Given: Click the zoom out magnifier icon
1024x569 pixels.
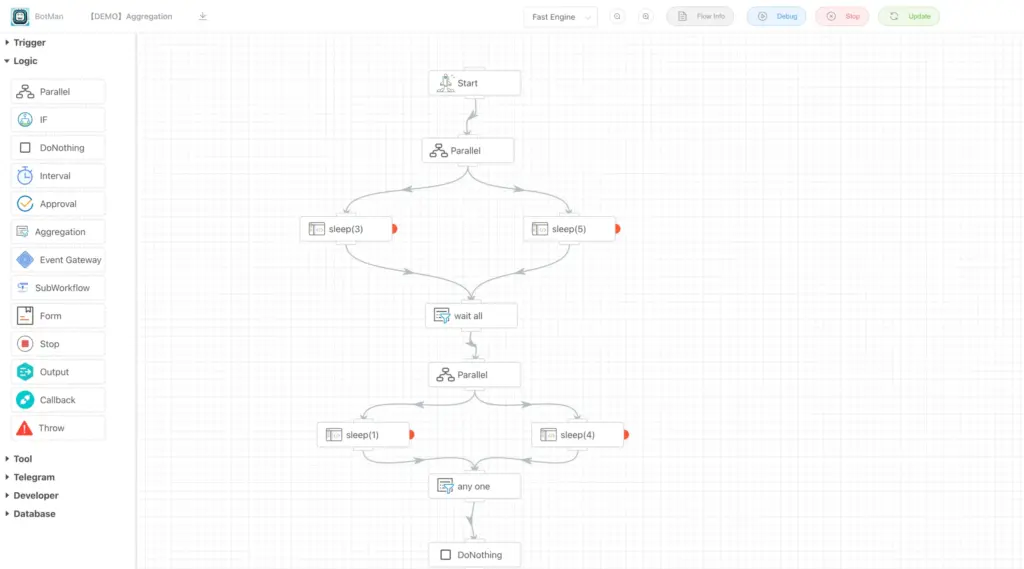Looking at the screenshot, I should (617, 16).
